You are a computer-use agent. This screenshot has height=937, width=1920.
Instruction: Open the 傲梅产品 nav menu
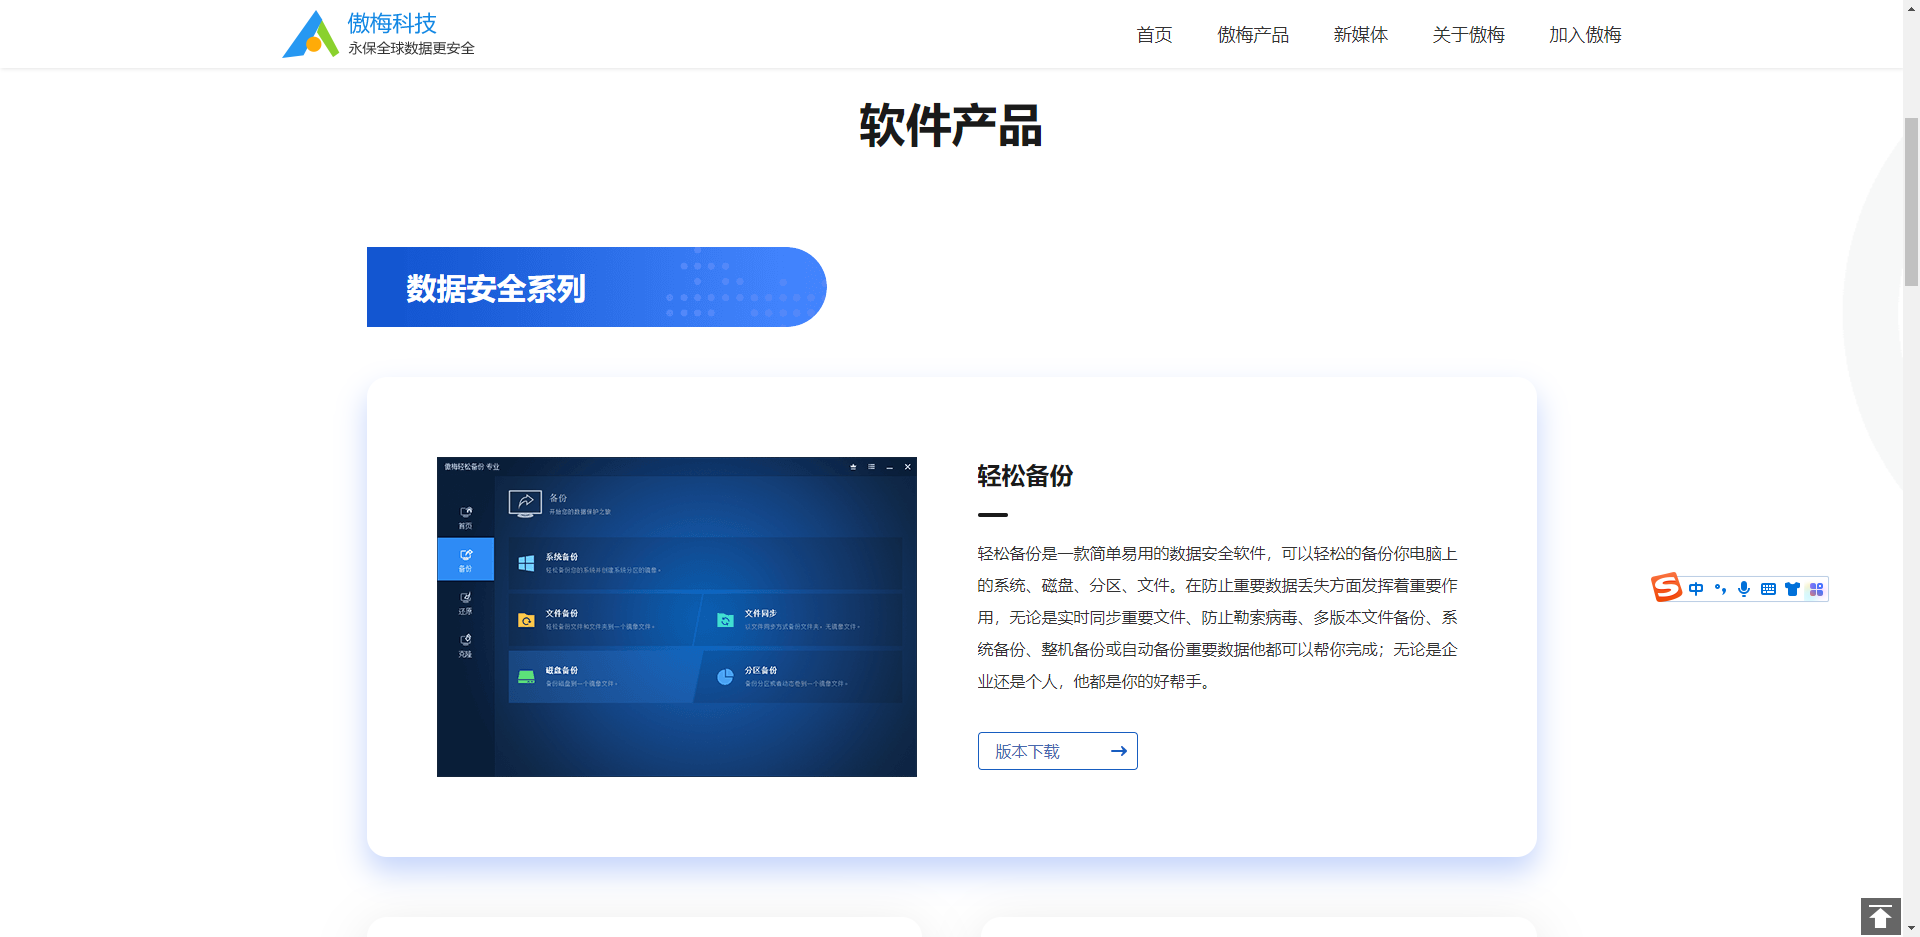point(1253,35)
